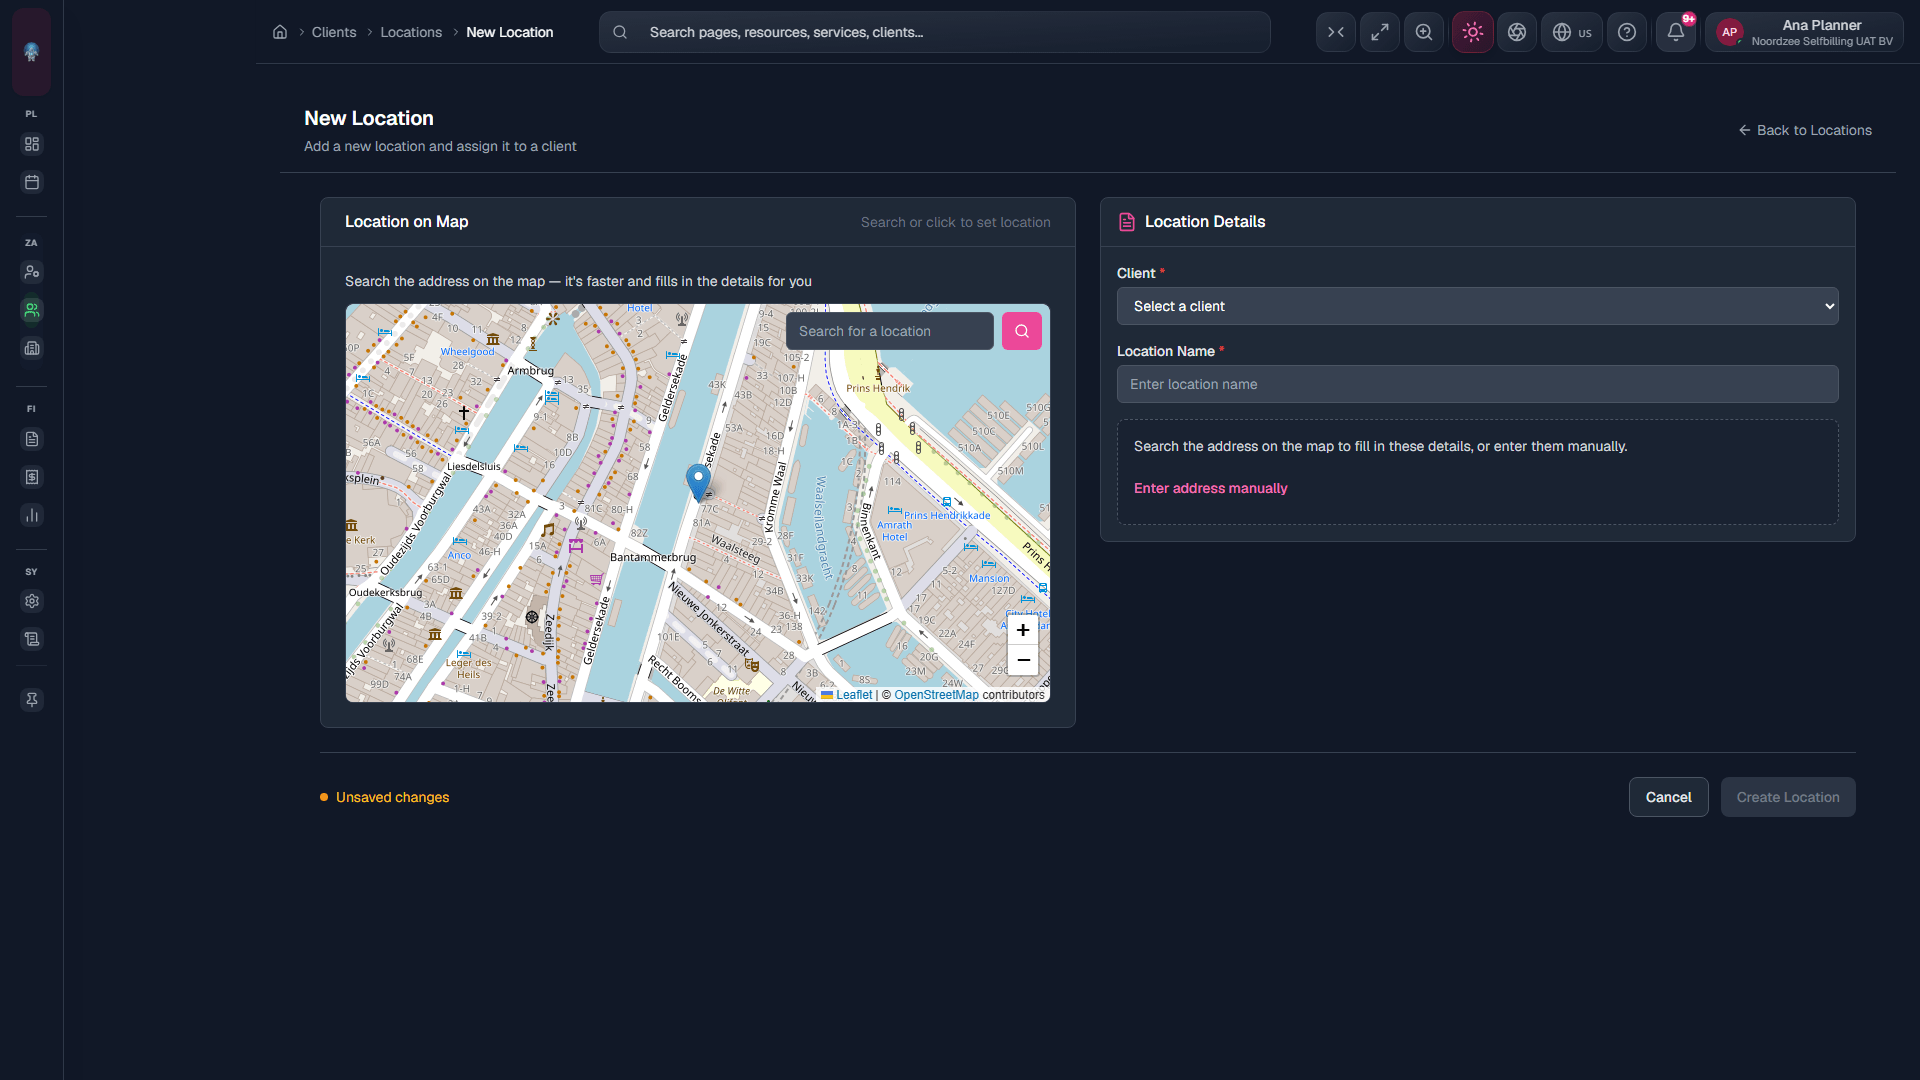Zoom in the map with plus button
The image size is (1920, 1080).
tap(1023, 630)
